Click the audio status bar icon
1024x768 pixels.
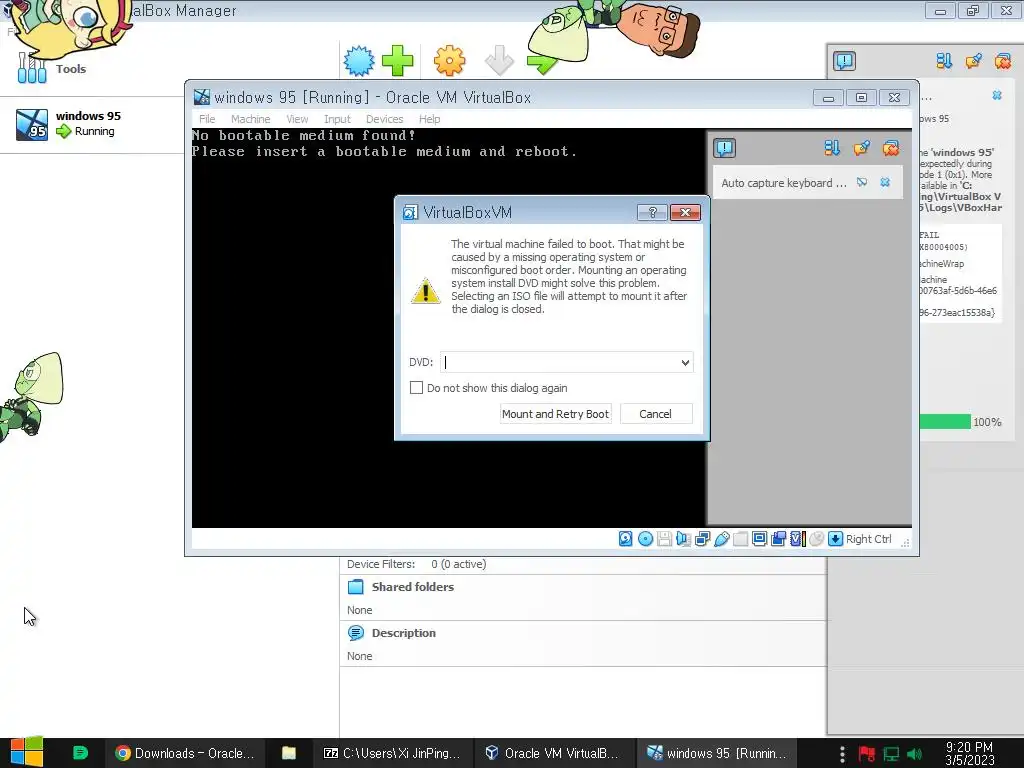(x=683, y=539)
